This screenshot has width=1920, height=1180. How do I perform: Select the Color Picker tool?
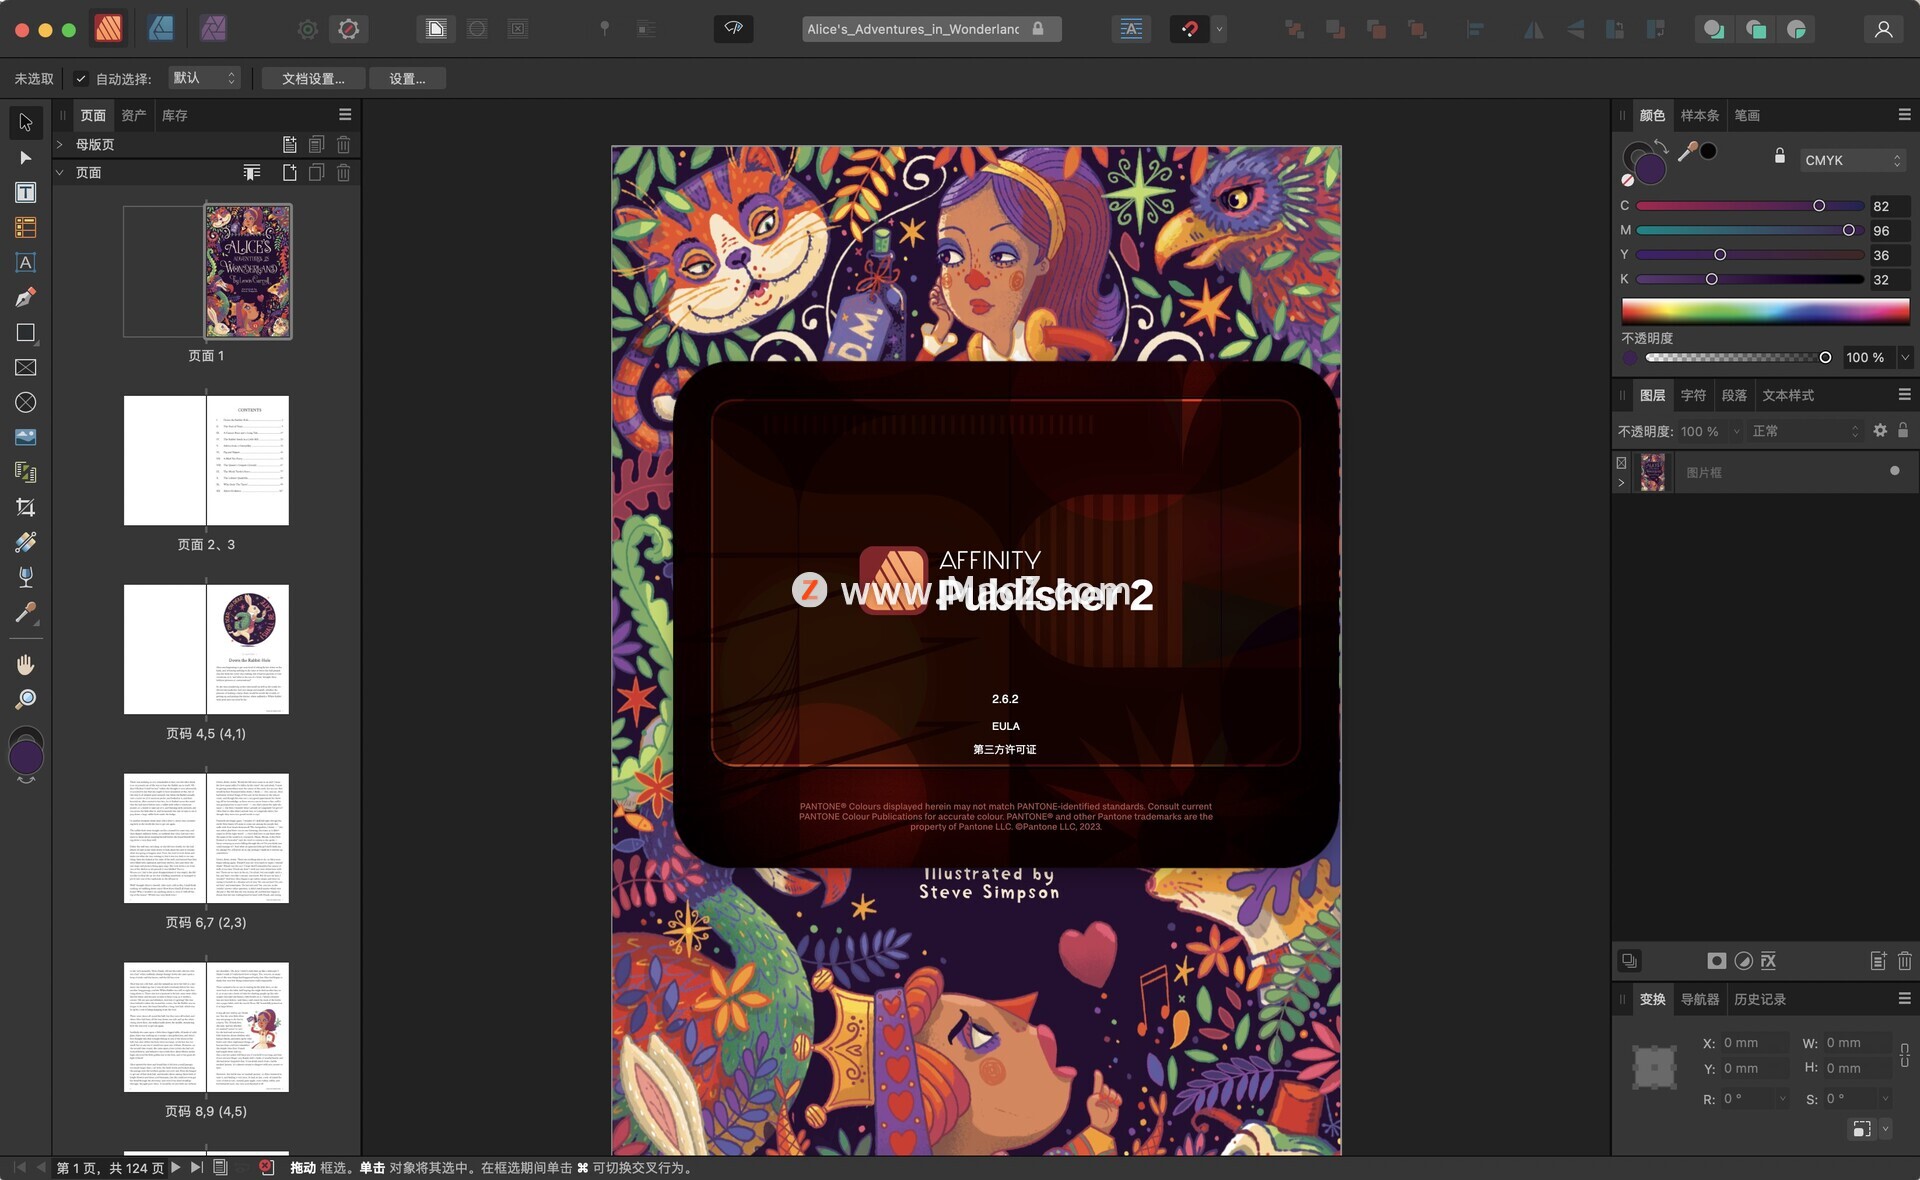coord(26,612)
